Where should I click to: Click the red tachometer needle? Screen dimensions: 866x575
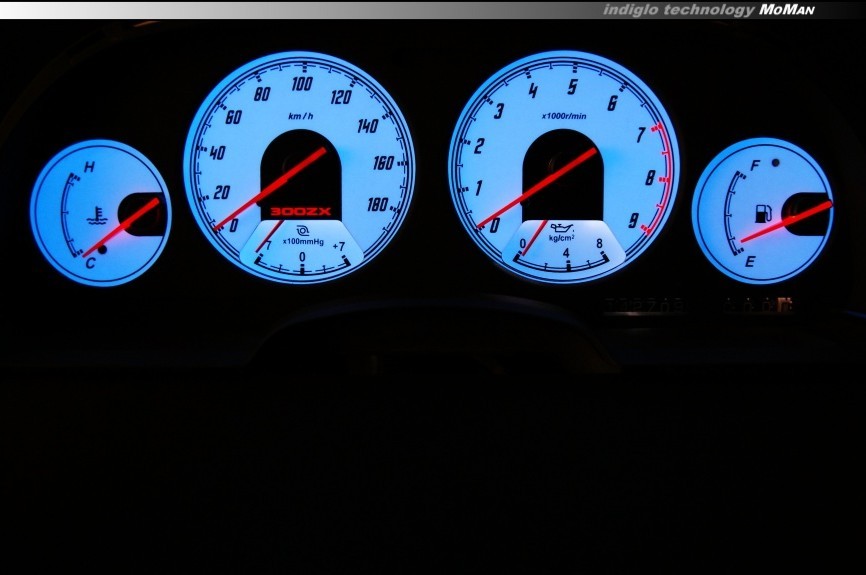click(x=537, y=188)
